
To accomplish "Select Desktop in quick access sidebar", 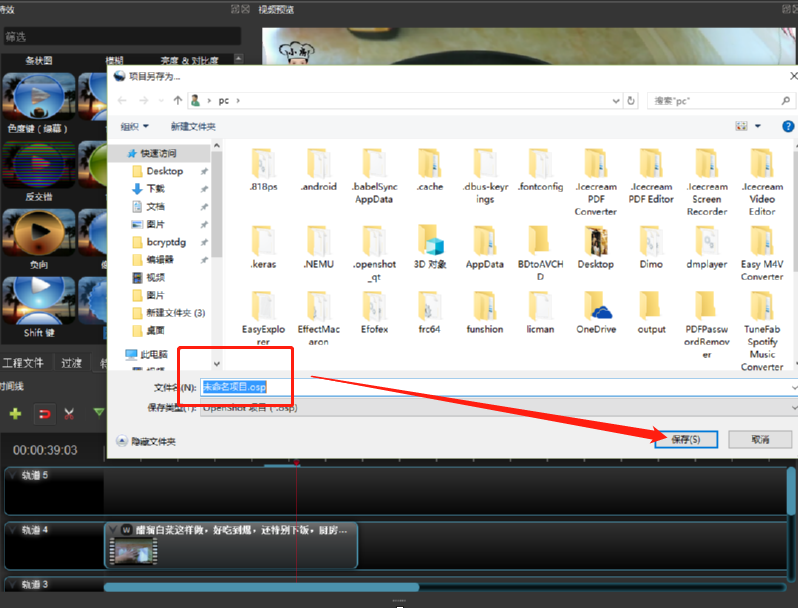I will click(164, 171).
